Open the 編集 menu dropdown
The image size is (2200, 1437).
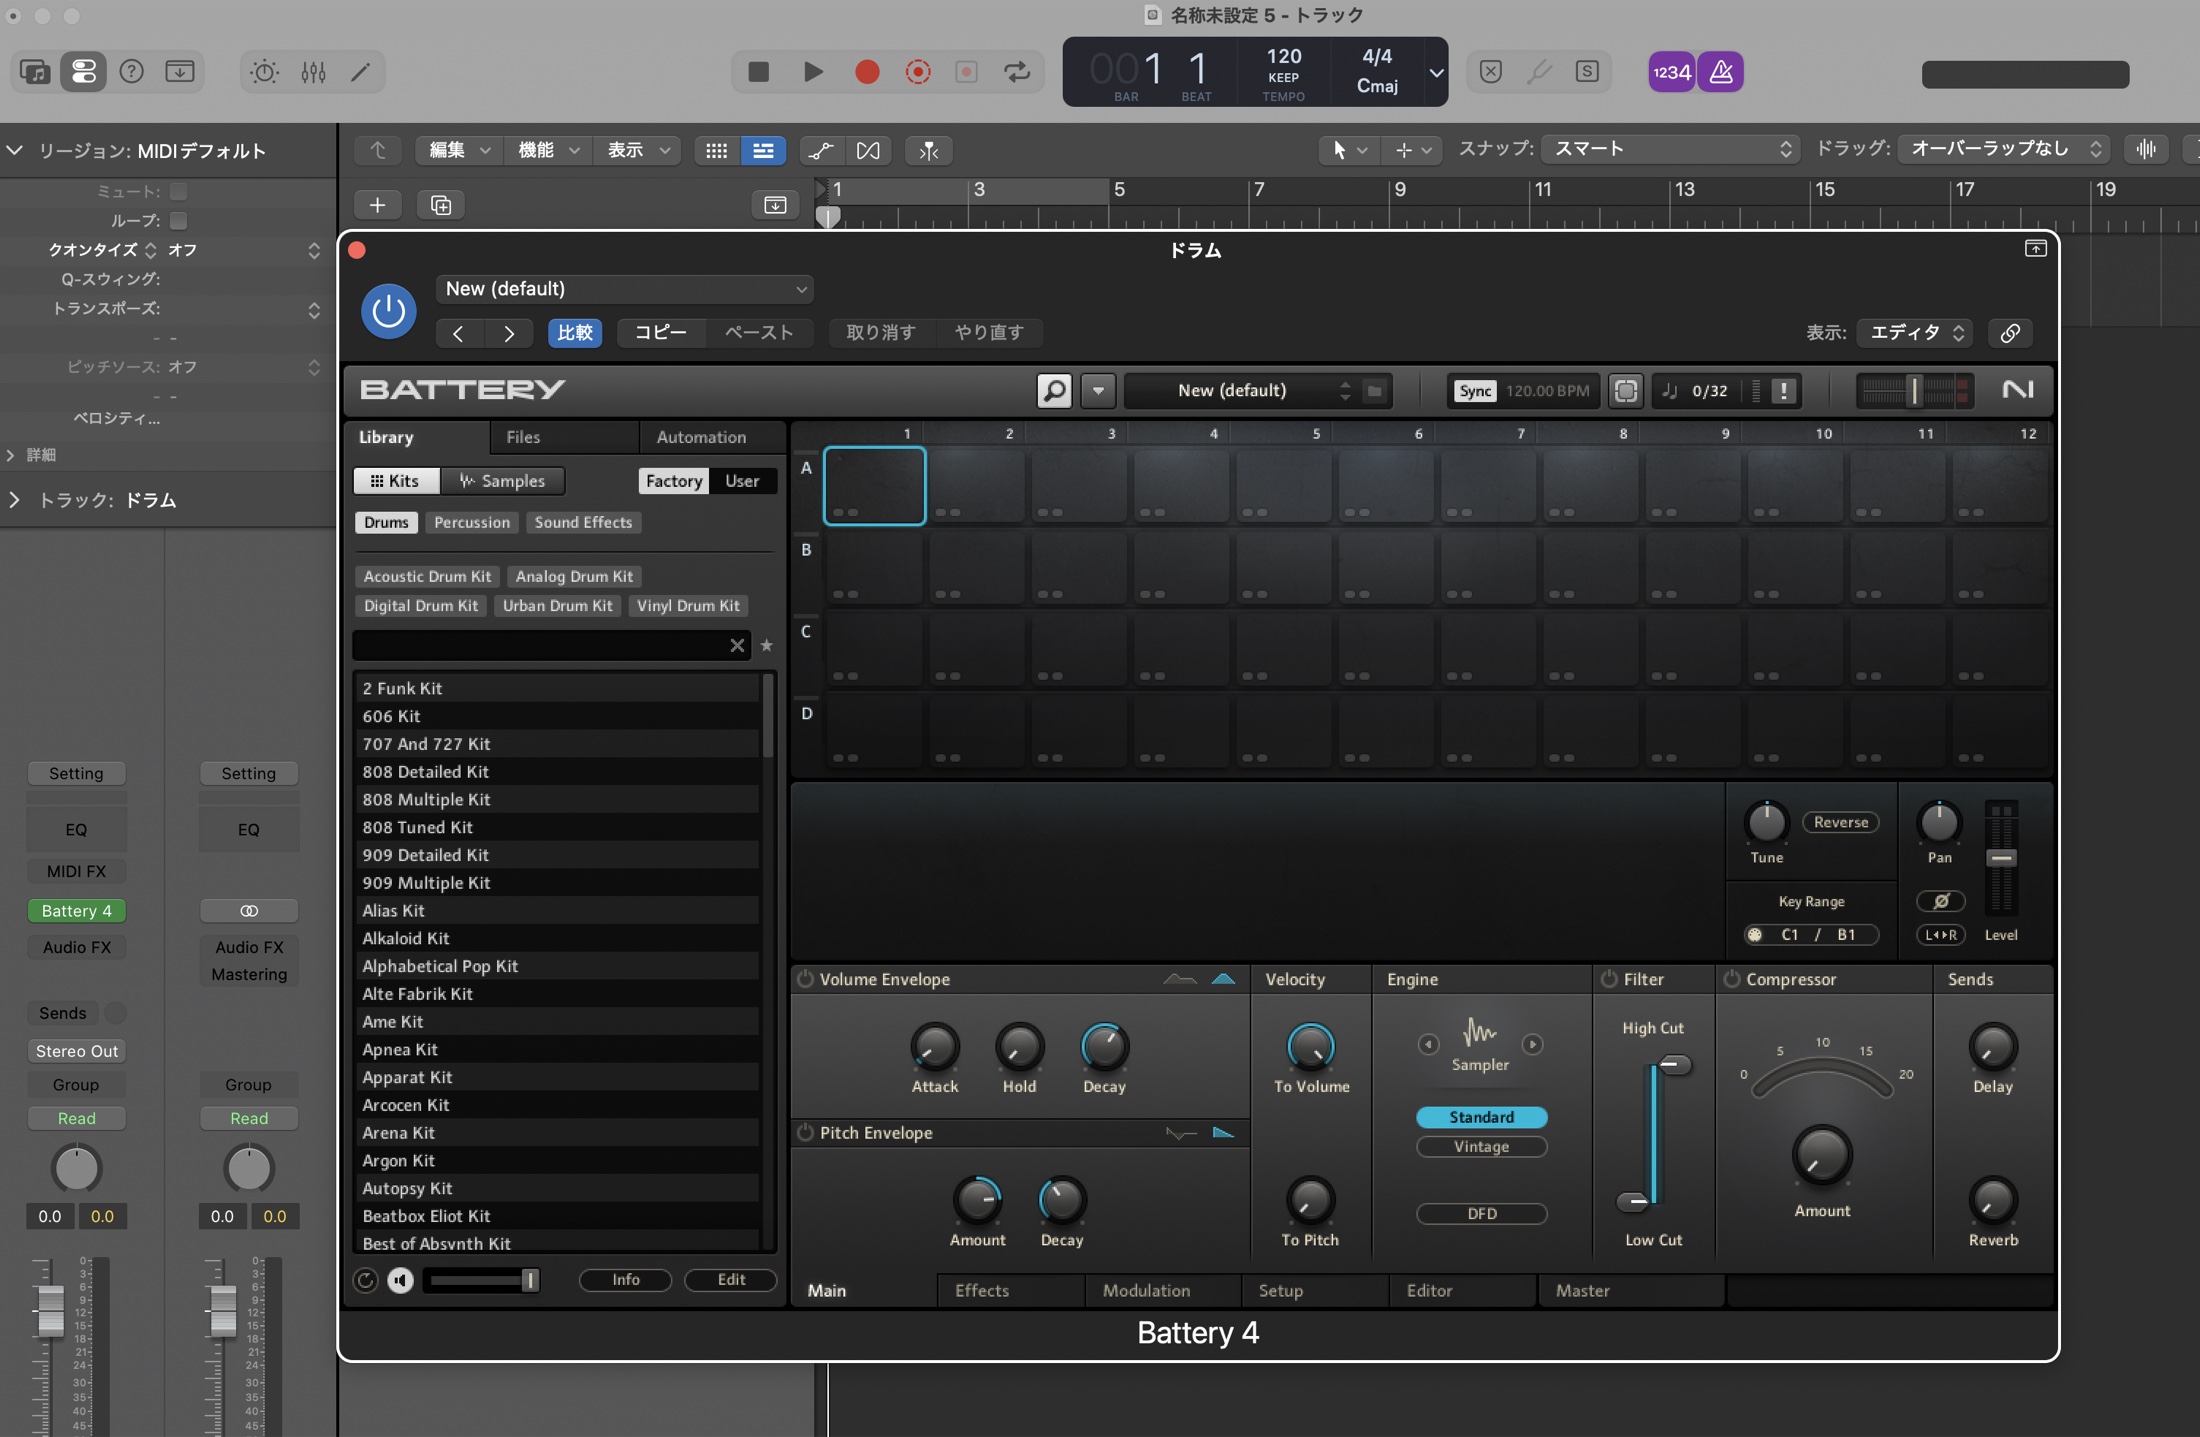(x=459, y=150)
